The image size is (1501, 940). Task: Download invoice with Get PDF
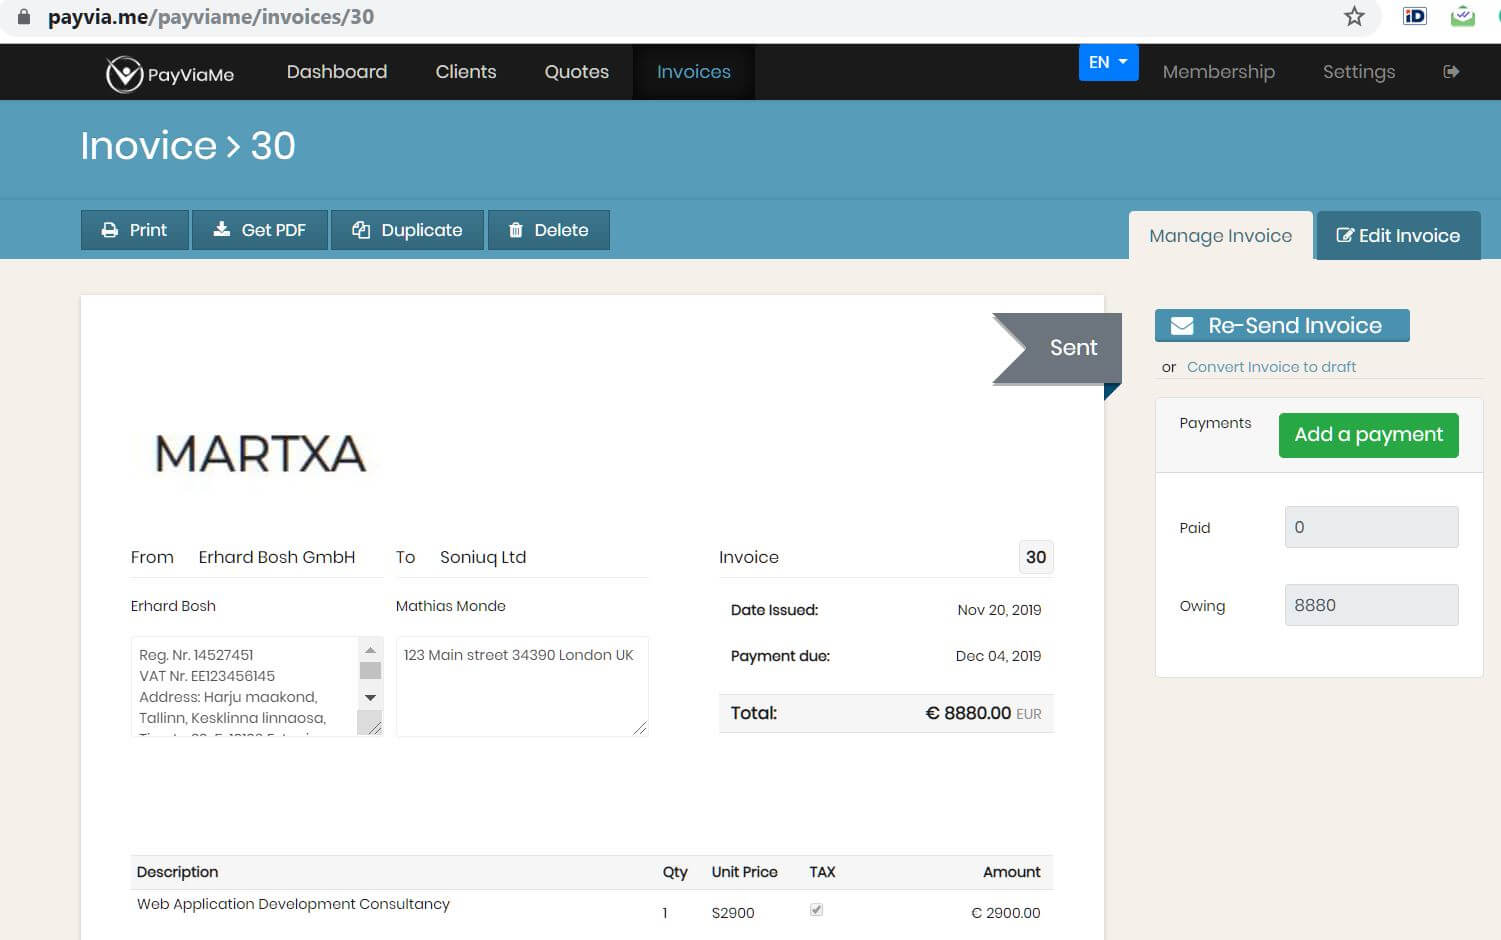tap(260, 230)
